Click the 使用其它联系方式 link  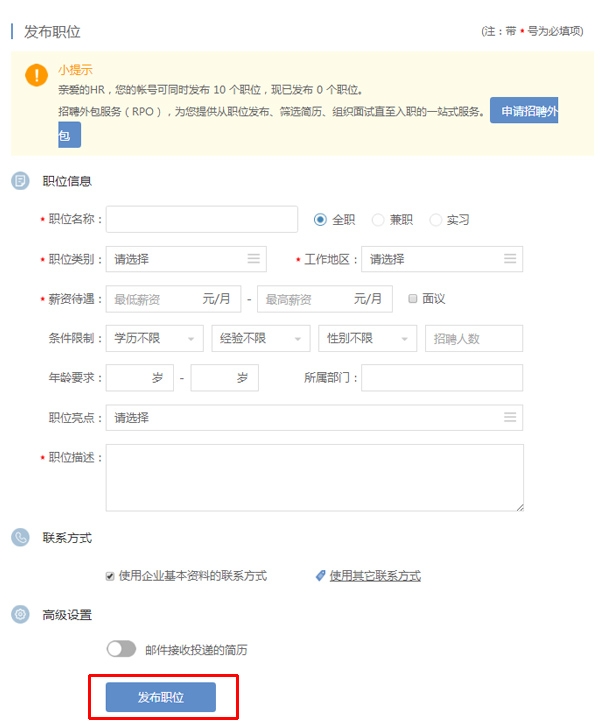click(375, 576)
